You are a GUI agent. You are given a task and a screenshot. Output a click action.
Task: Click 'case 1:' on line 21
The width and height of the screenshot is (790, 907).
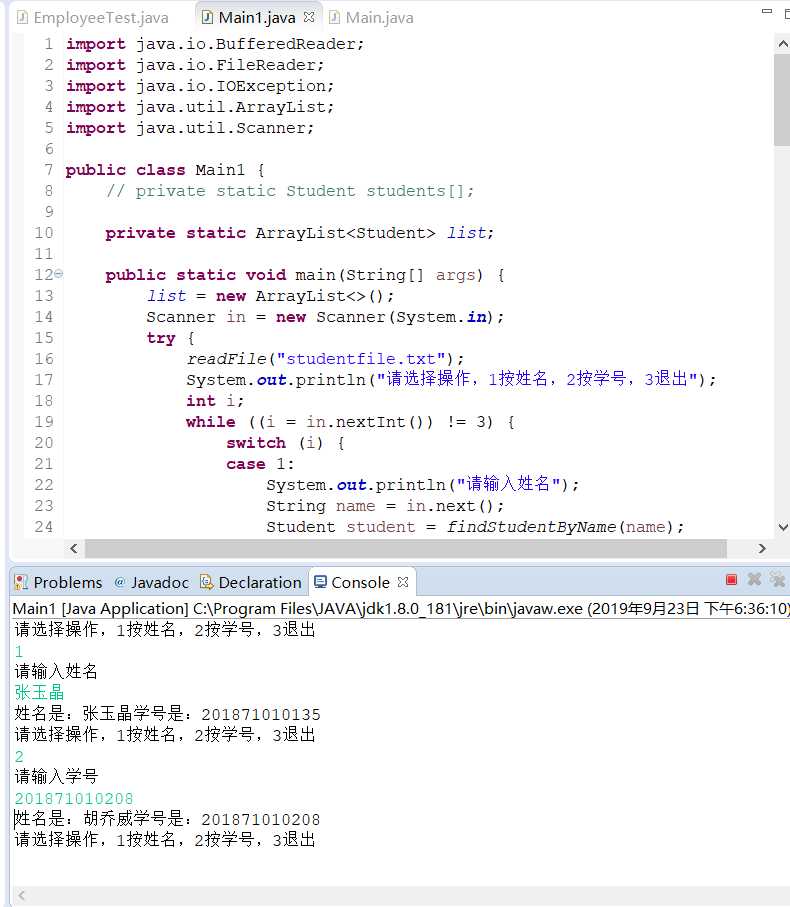[260, 464]
